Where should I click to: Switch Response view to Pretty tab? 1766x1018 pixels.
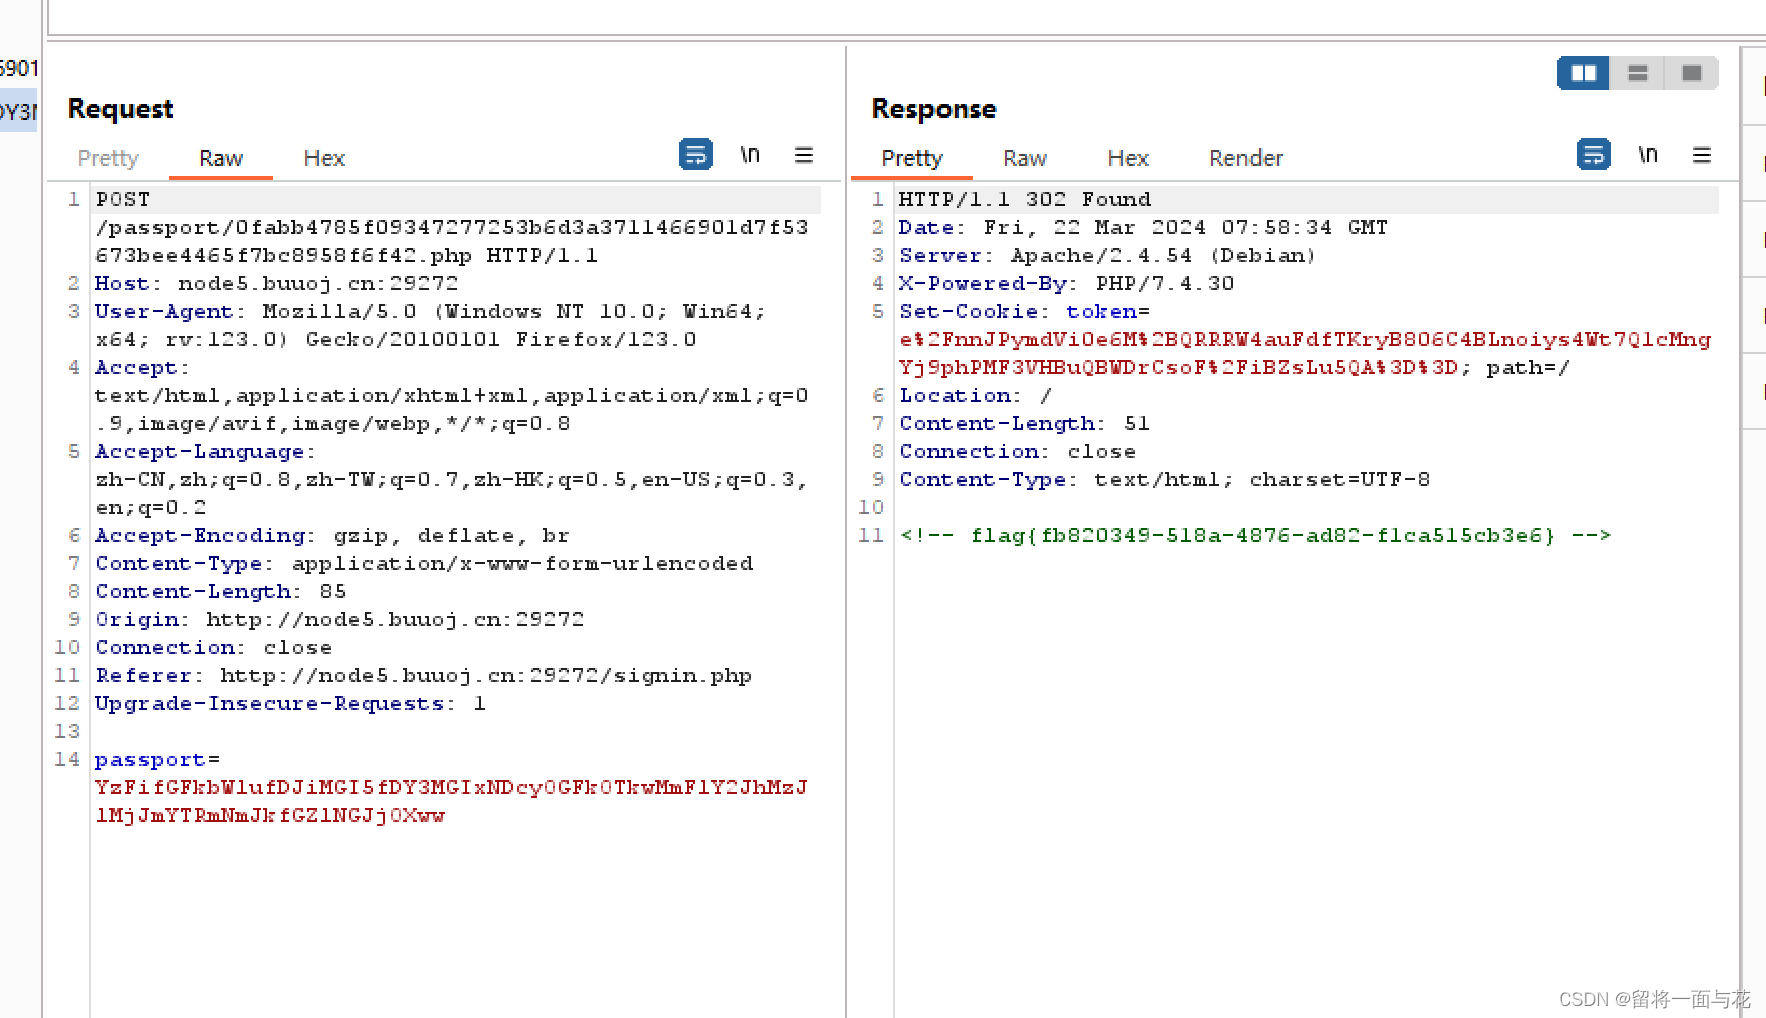[912, 158]
